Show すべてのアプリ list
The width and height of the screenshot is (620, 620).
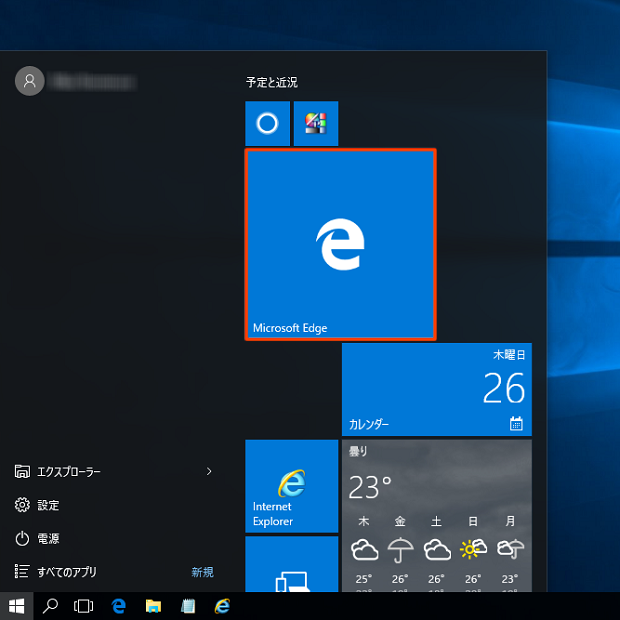pyautogui.click(x=55, y=572)
